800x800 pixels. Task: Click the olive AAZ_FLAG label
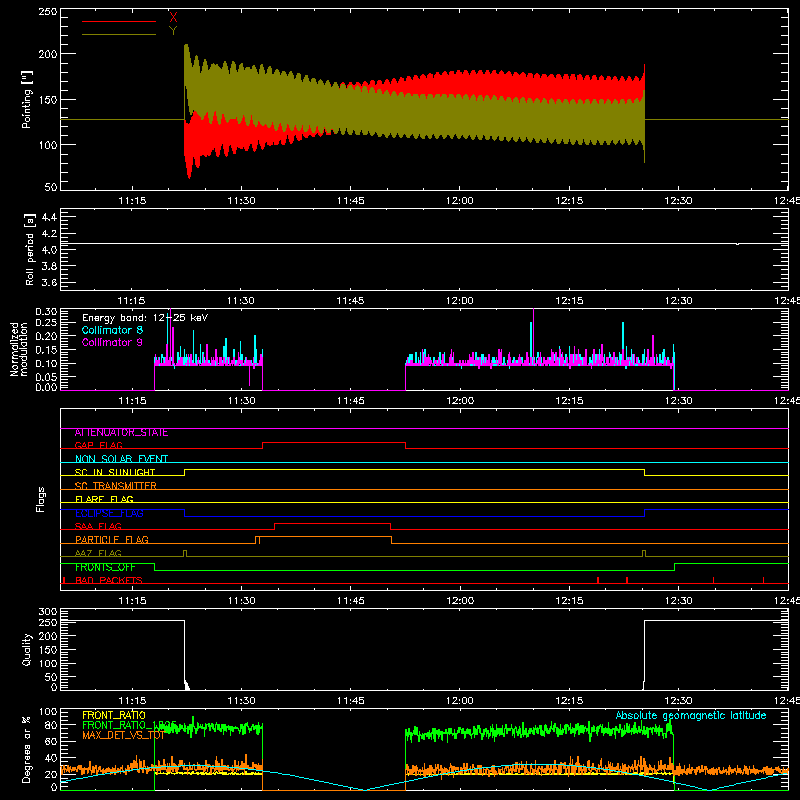point(98,554)
